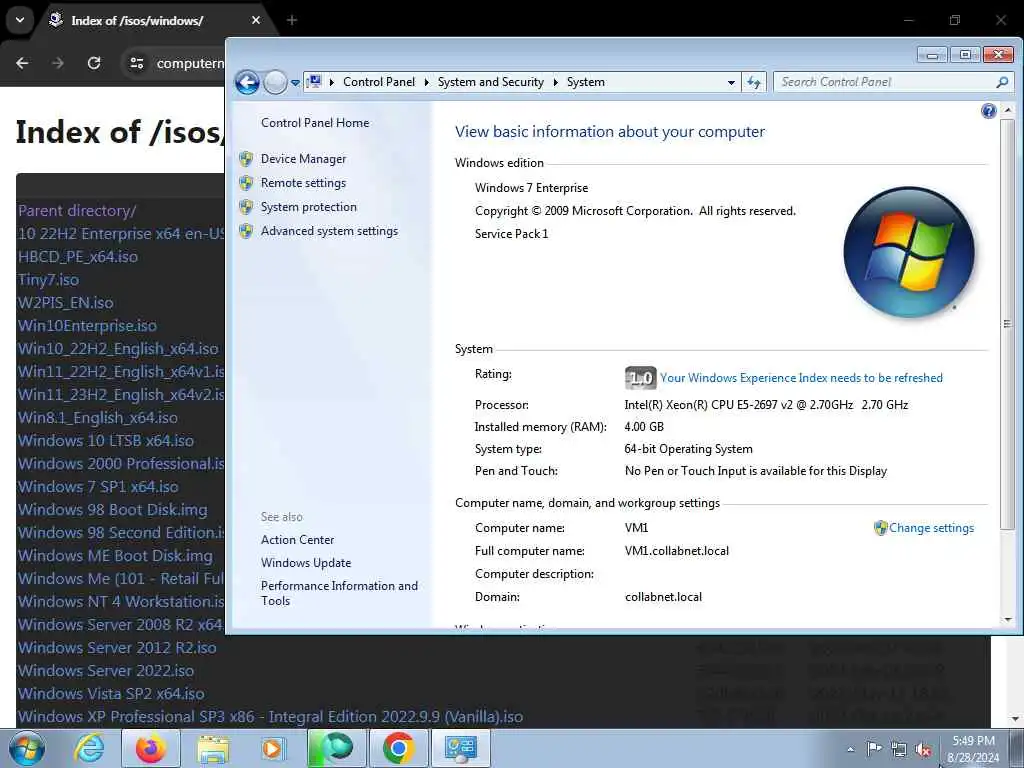Open the Parent directory link
This screenshot has height=768, width=1024.
77,210
